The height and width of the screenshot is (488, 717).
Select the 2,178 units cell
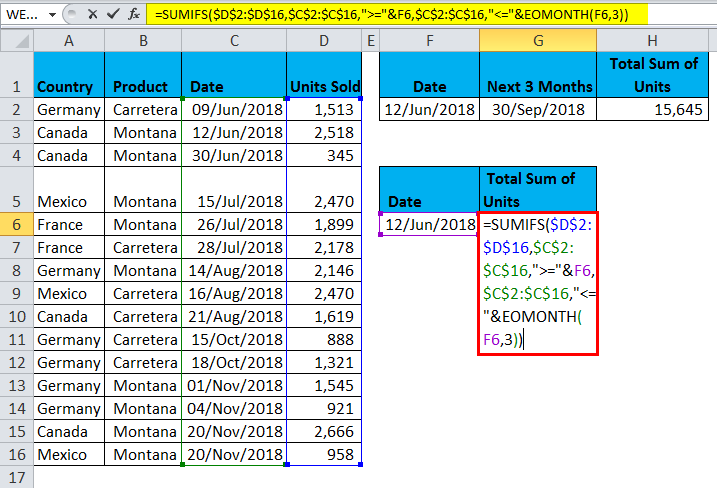click(x=324, y=247)
